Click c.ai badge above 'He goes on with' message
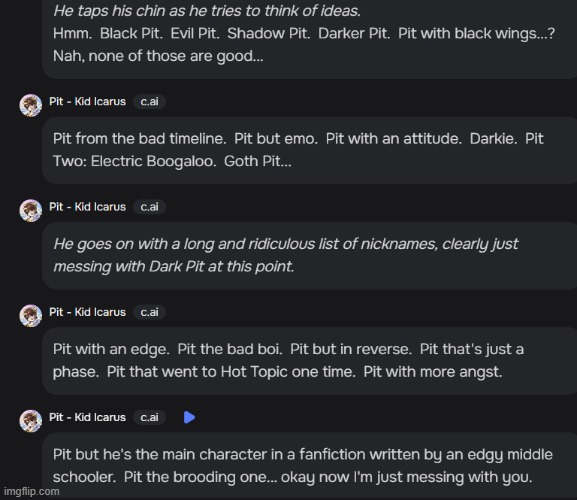Image resolution: width=577 pixels, height=500 pixels. click(149, 207)
